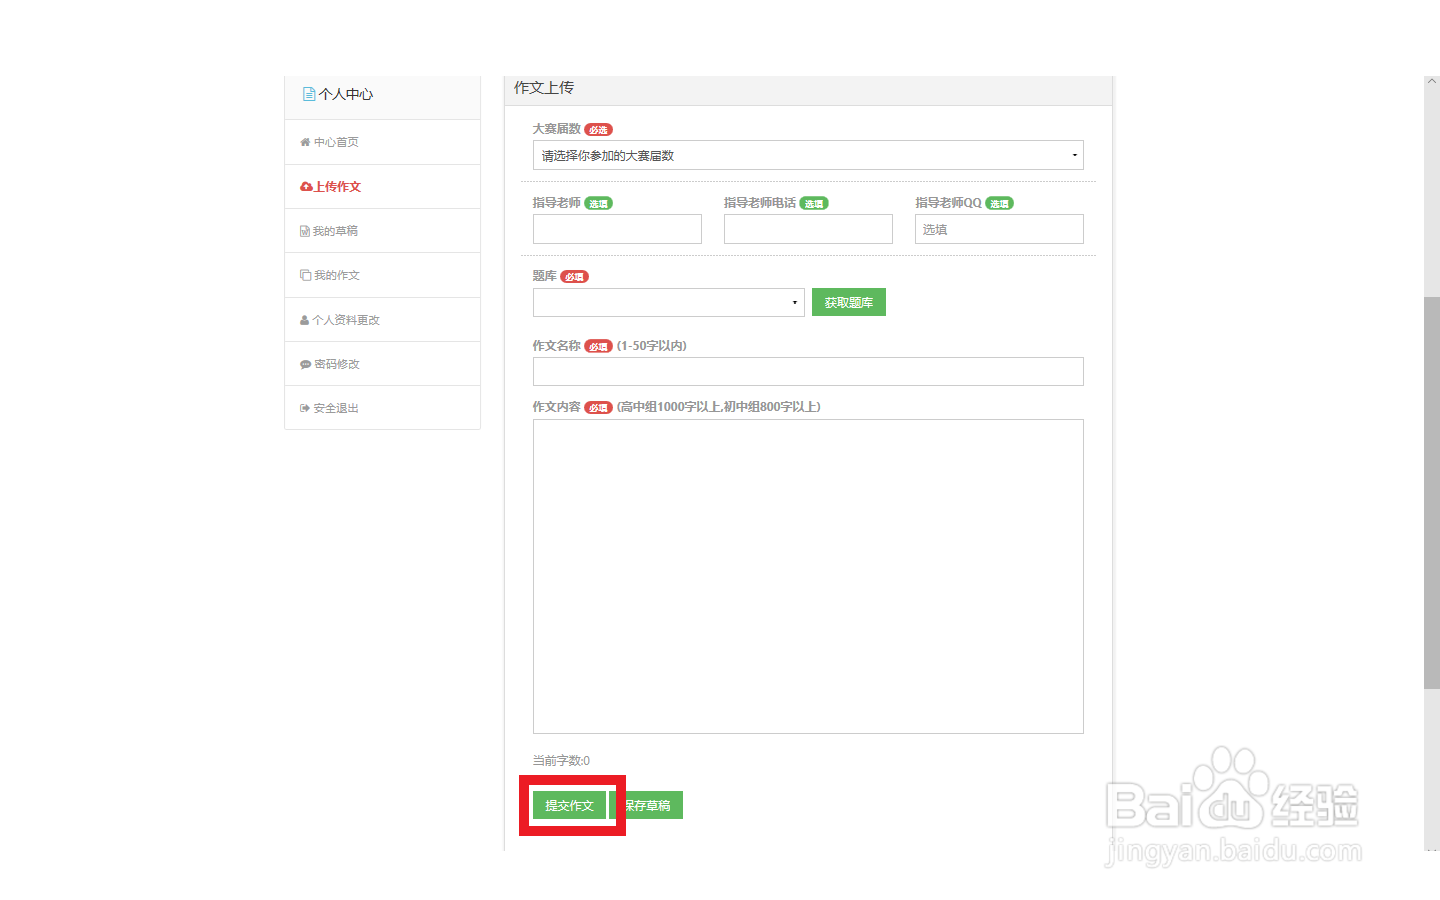Select the home icon next to 中心首页
This screenshot has width=1440, height=900.
click(x=305, y=142)
